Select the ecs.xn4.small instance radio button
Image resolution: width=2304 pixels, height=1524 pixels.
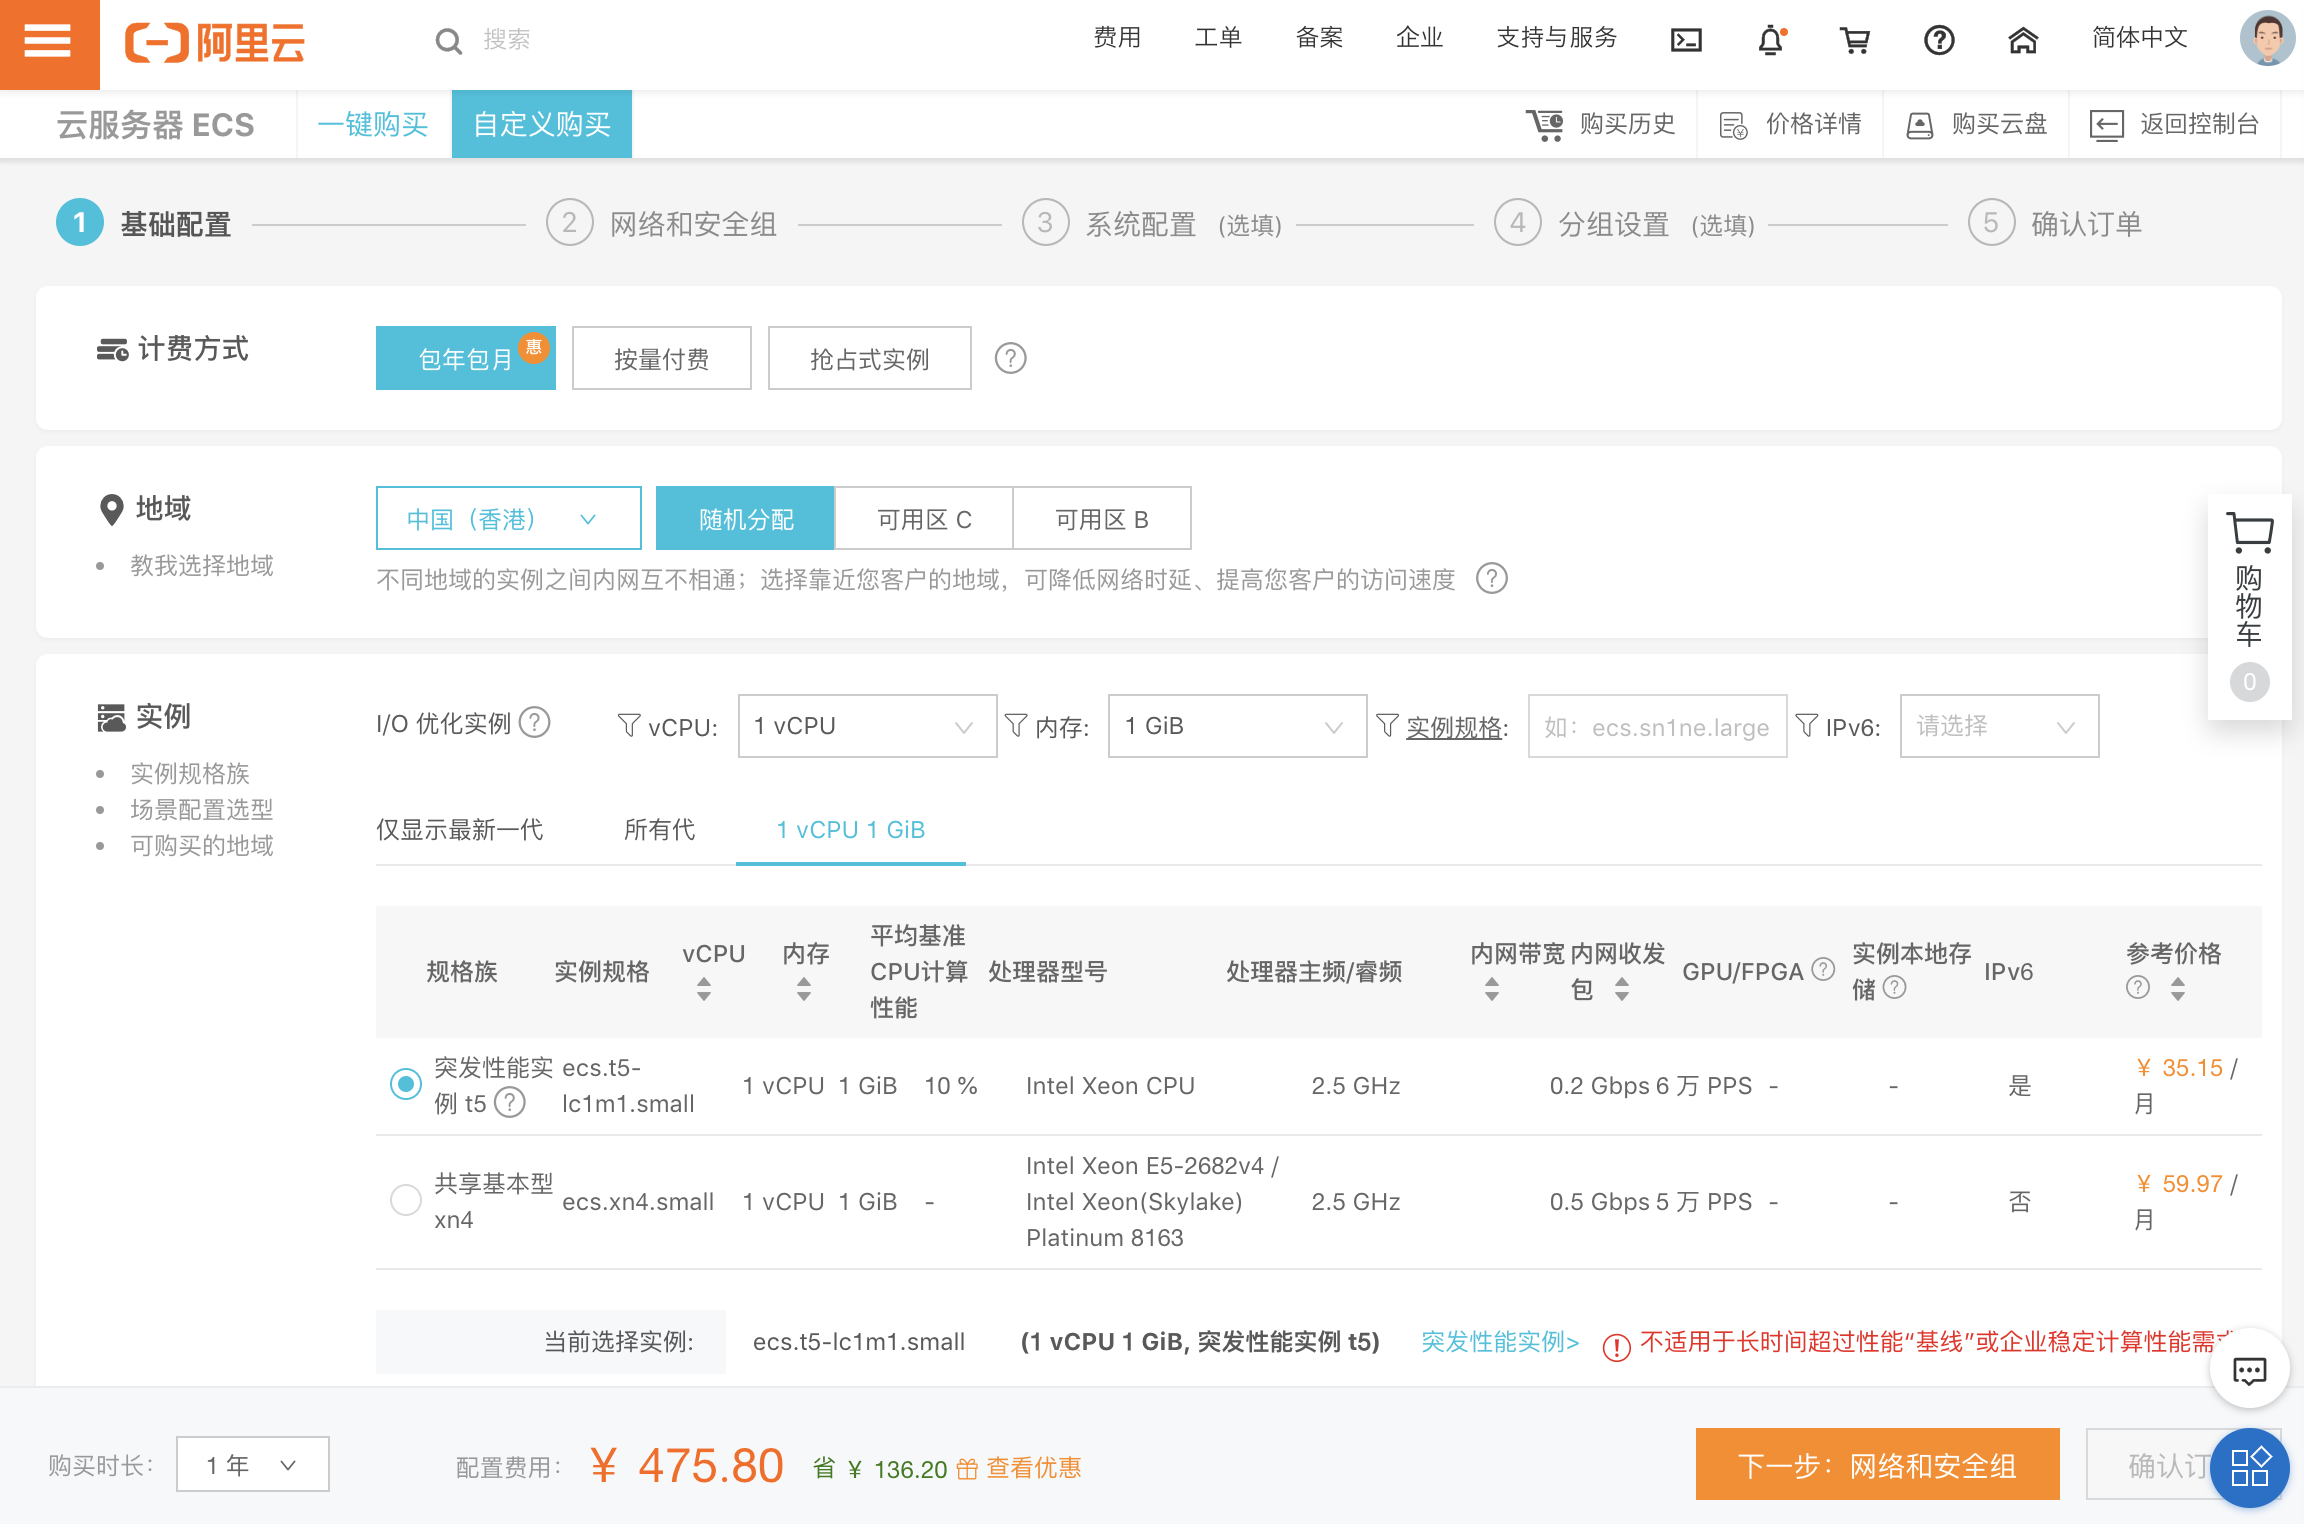click(x=405, y=1200)
